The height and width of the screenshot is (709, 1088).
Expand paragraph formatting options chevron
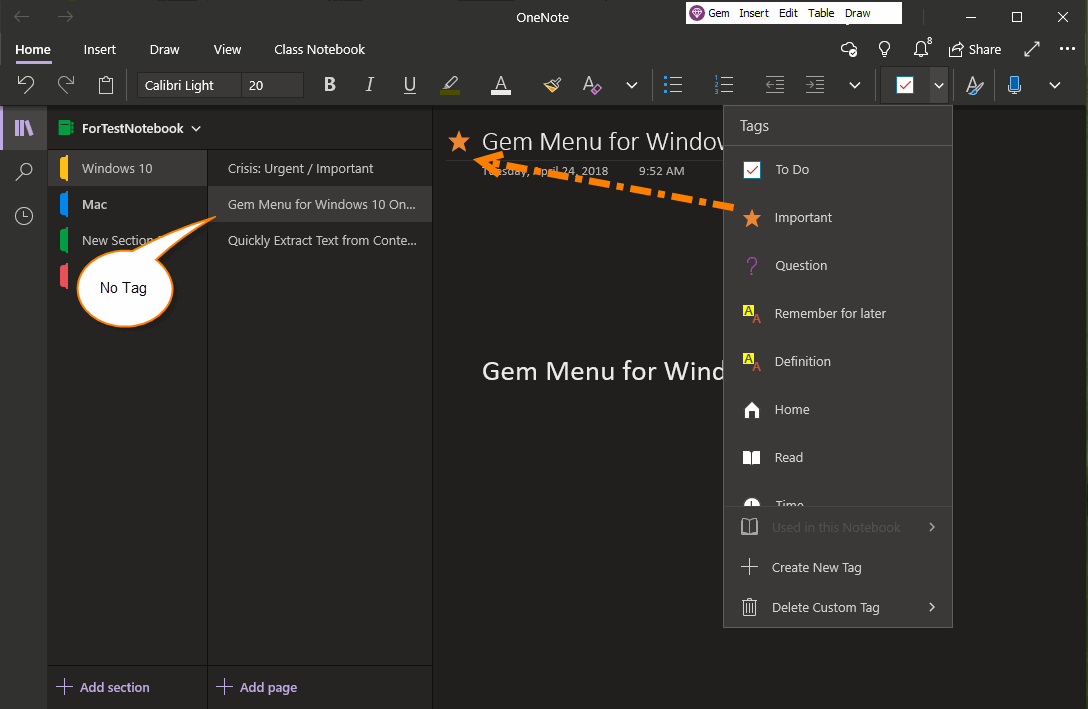click(855, 85)
